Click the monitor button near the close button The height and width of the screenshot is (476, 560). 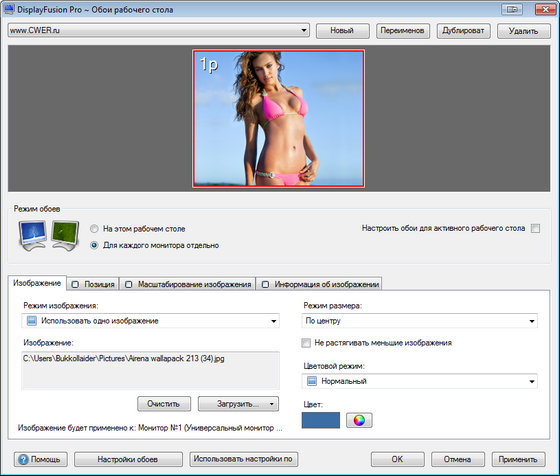(x=512, y=9)
